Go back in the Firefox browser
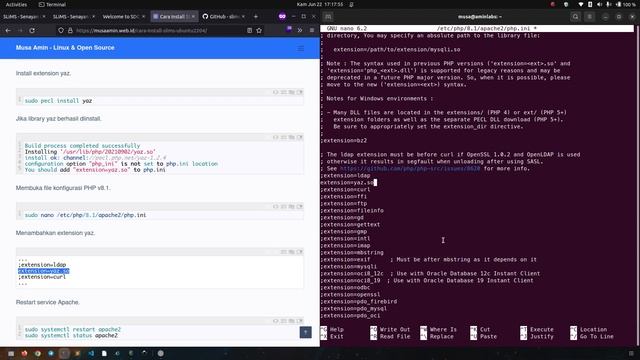Screen dimensions: 640x360 [x=8, y=30]
